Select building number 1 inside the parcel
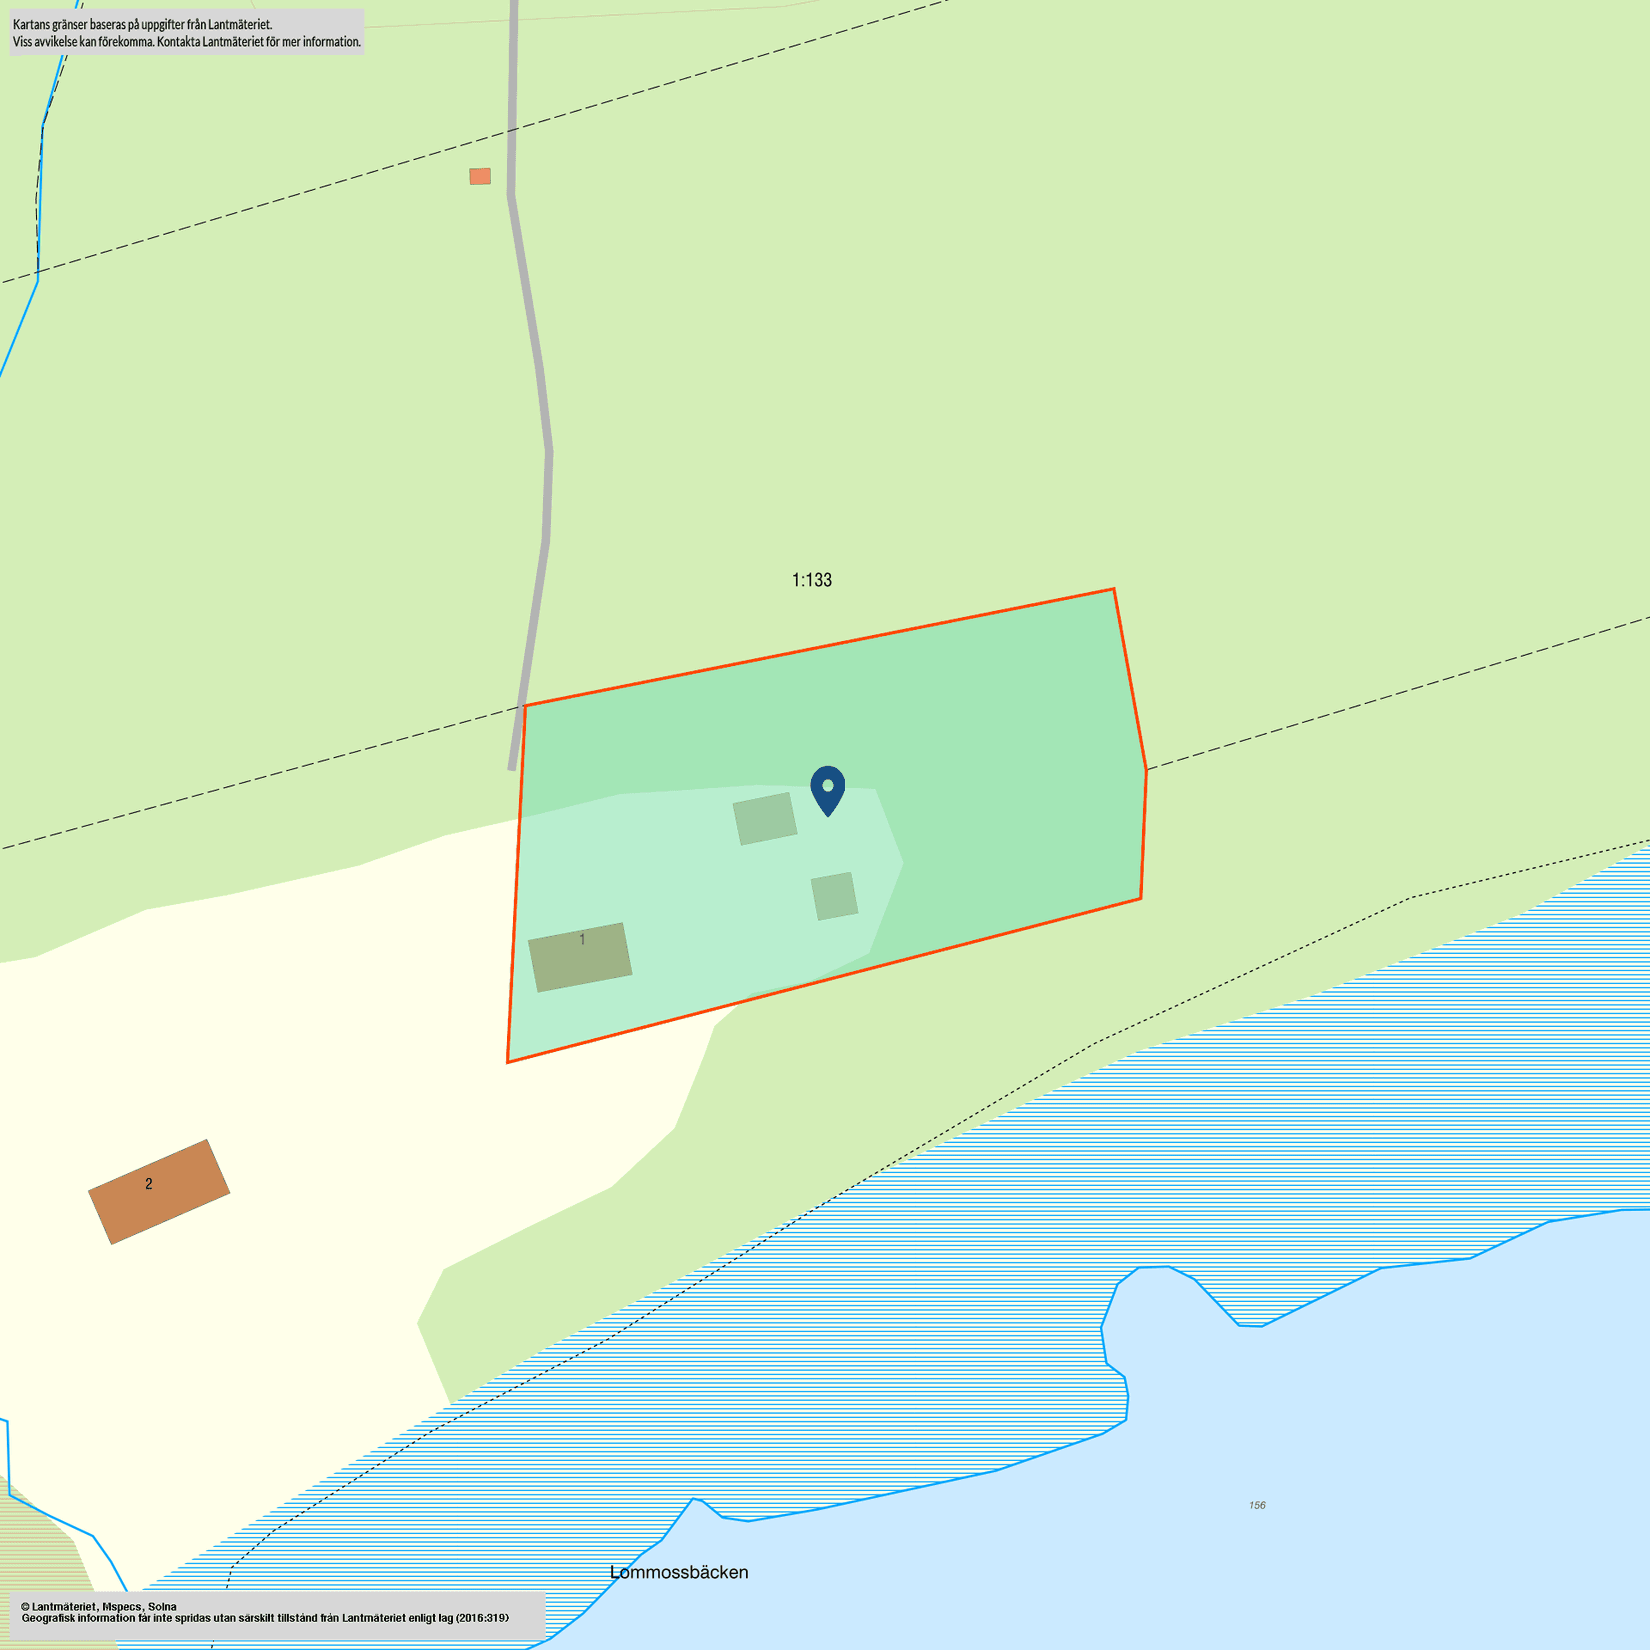 580,957
